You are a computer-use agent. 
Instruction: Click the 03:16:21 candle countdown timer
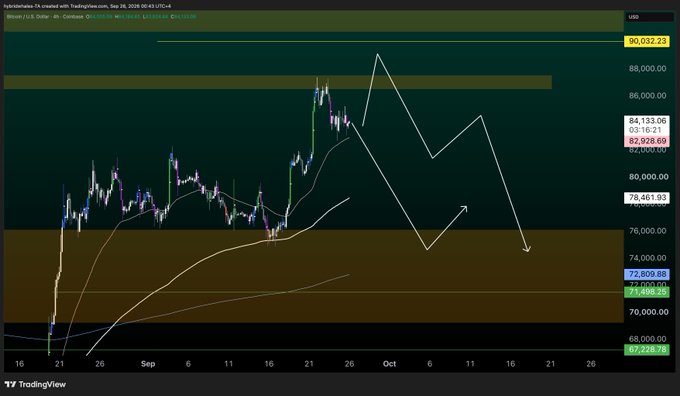click(645, 130)
